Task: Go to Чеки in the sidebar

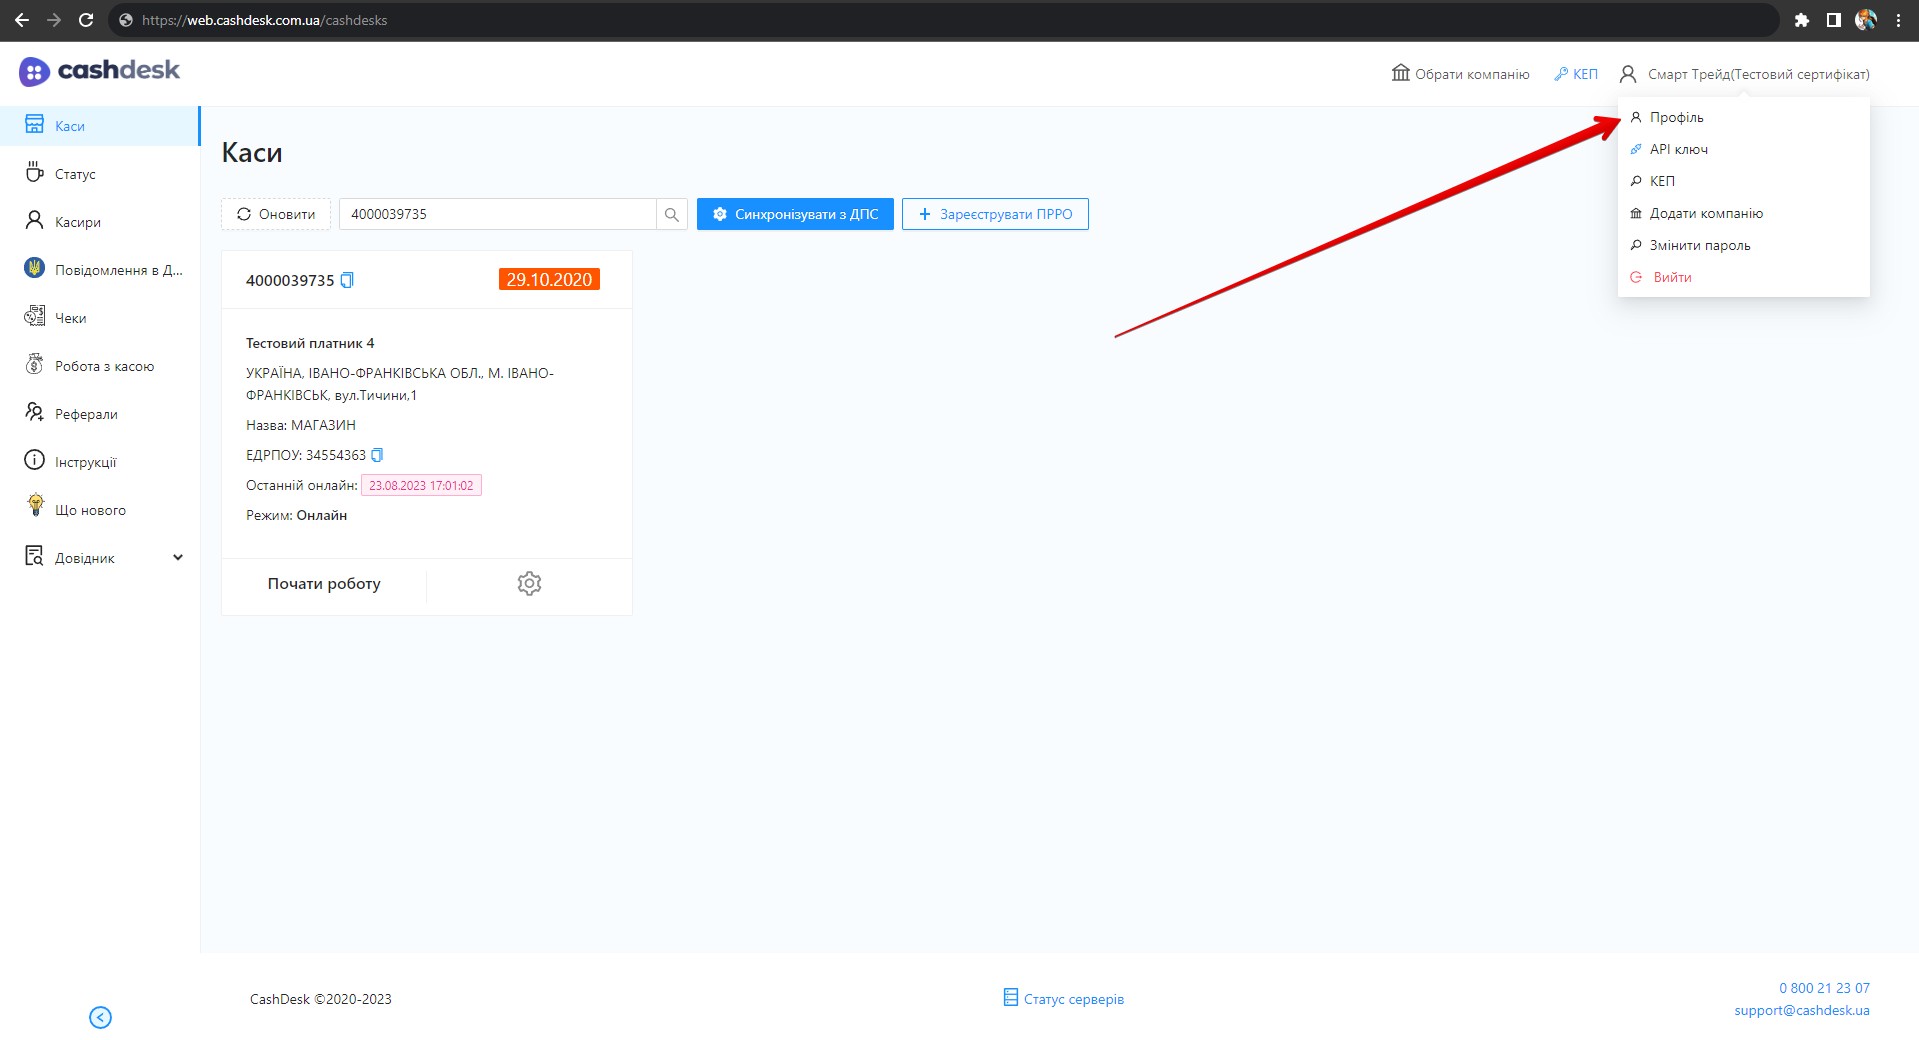Action: (70, 318)
